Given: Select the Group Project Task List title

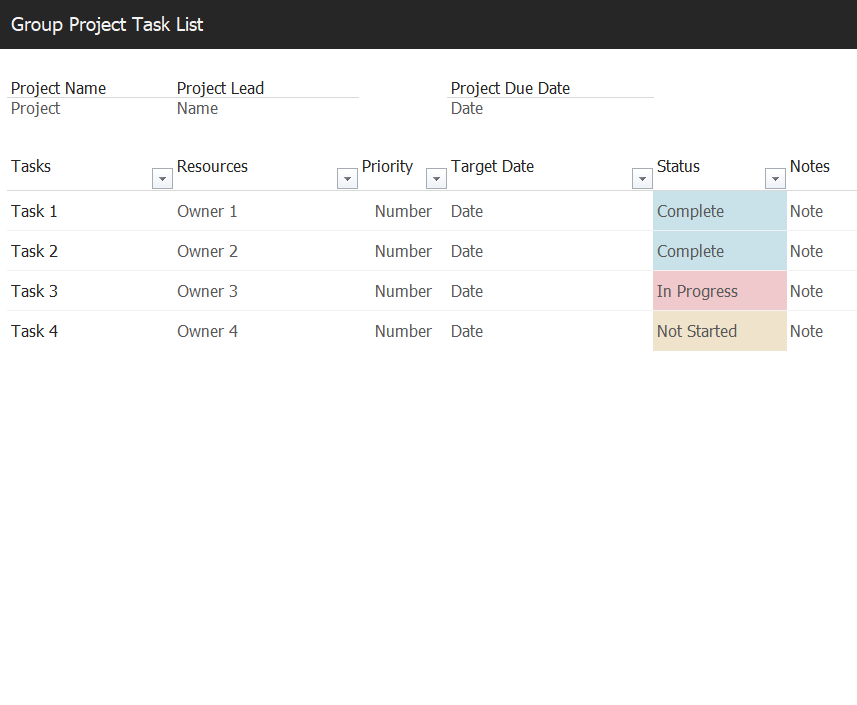Looking at the screenshot, I should click(107, 25).
